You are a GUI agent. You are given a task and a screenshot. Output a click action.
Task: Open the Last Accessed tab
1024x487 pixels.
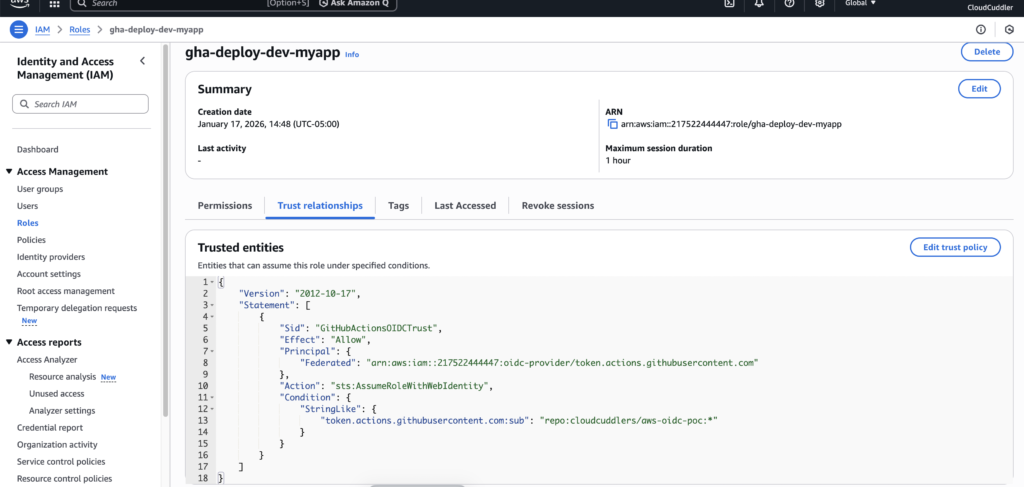tap(465, 206)
